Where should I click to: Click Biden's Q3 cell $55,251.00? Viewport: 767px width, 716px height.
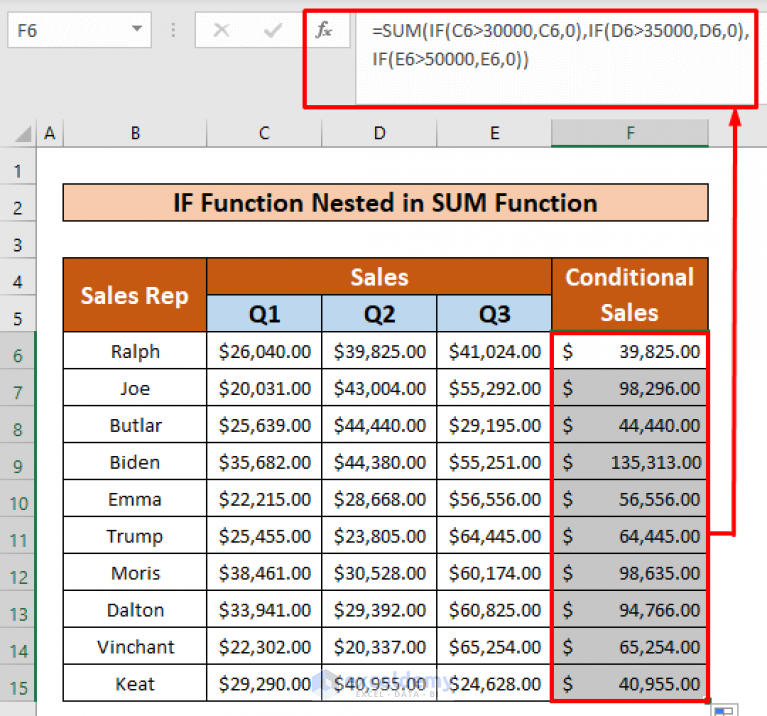[x=494, y=462]
